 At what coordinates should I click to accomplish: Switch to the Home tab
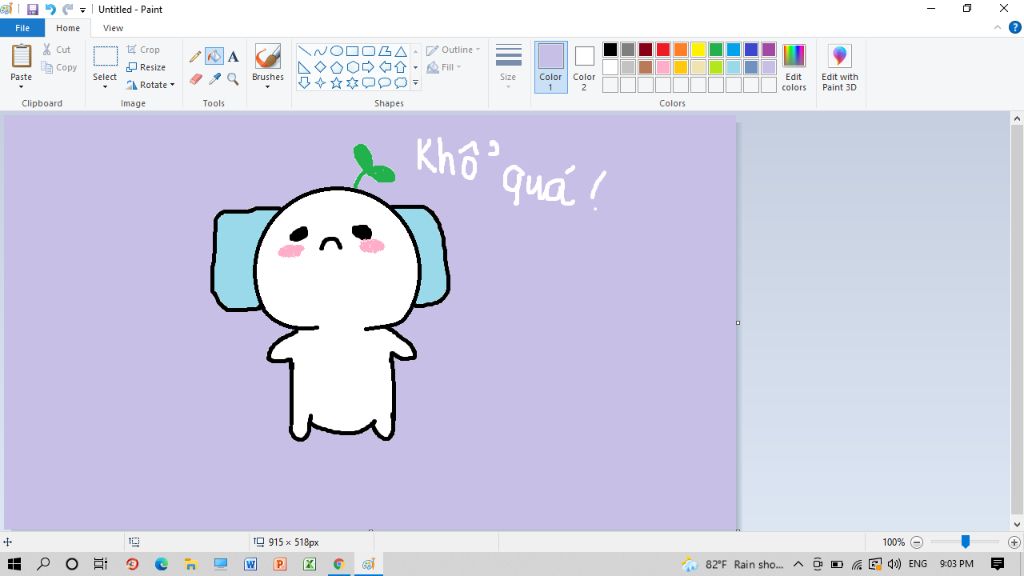68,28
